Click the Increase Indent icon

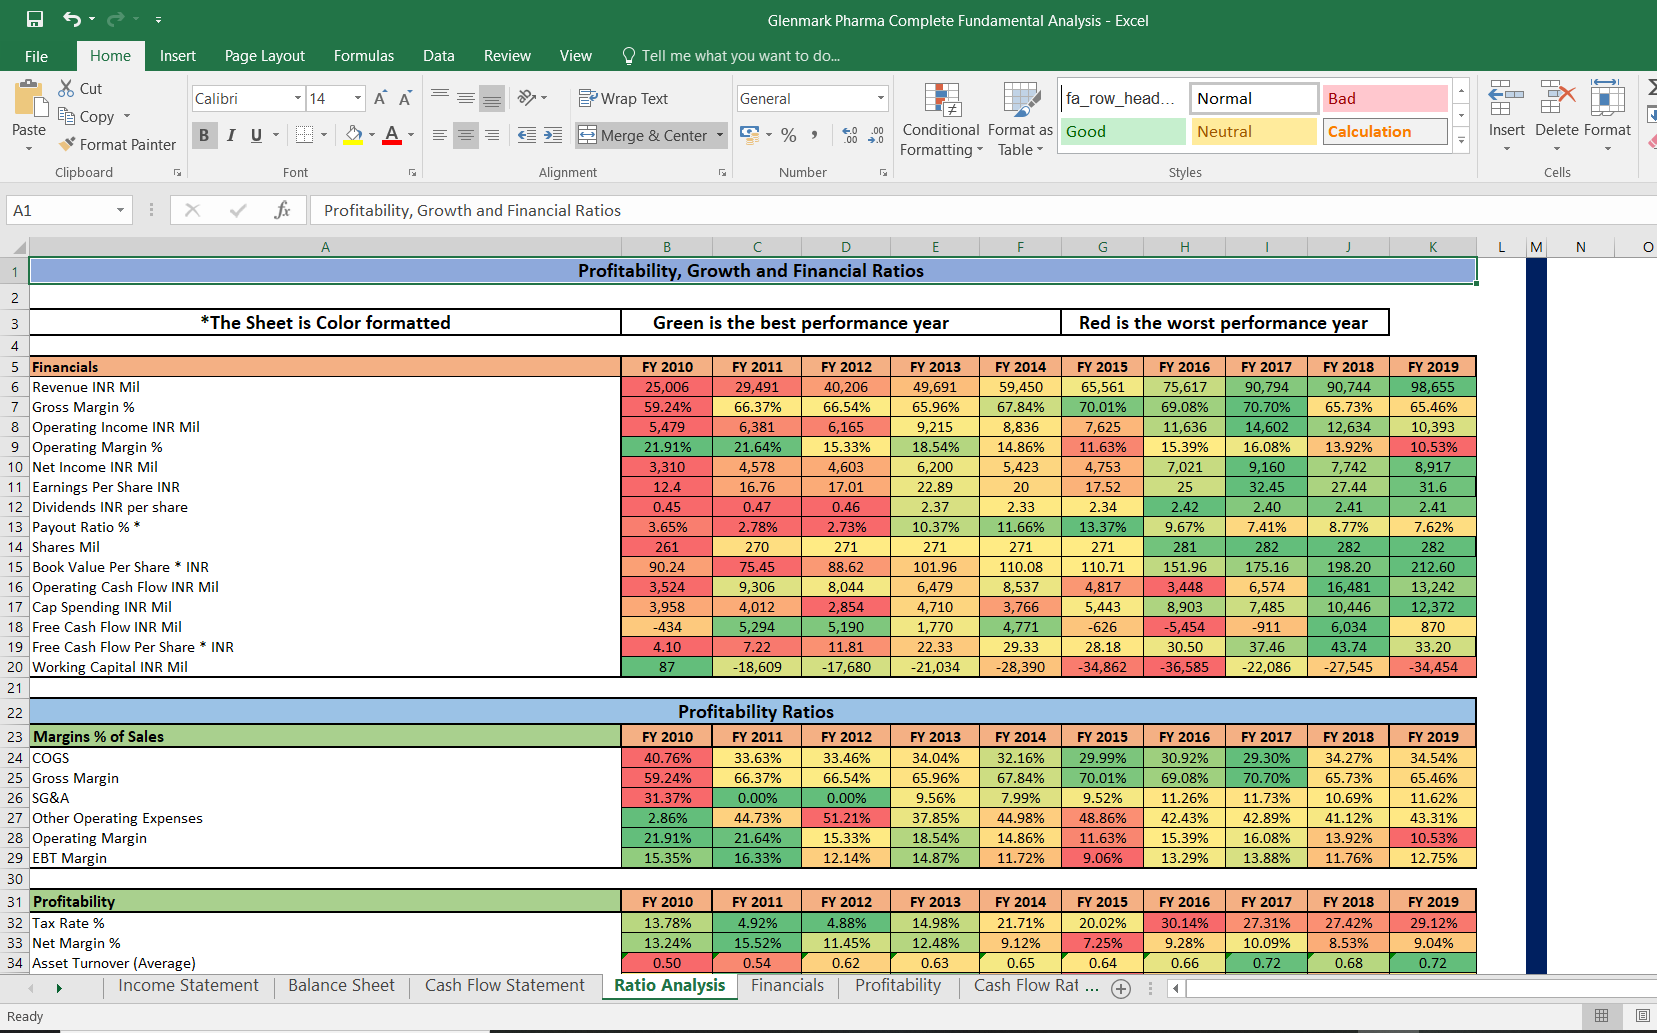pos(553,135)
